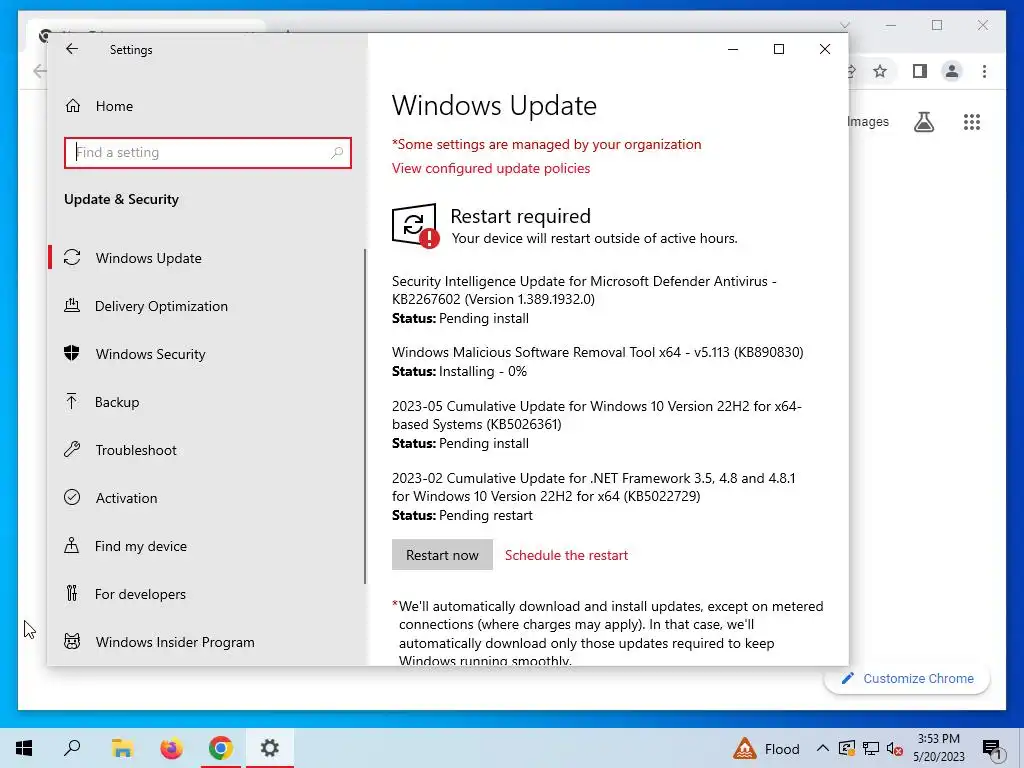1024x768 pixels.
Task: Open the Chrome profile avatar
Action: 952,71
